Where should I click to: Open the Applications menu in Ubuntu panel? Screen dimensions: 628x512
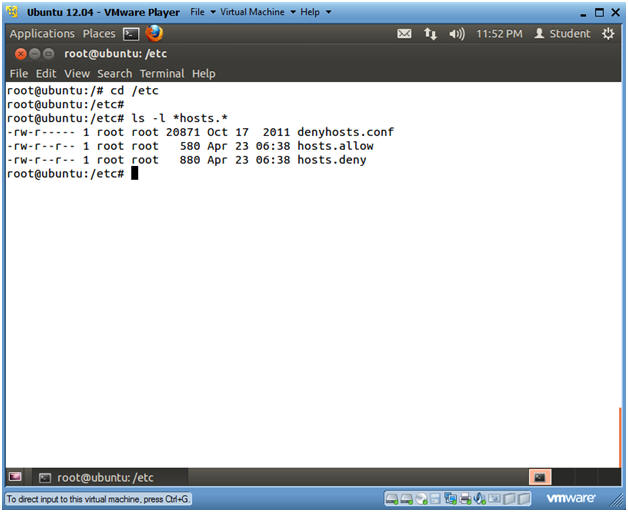pyautogui.click(x=42, y=34)
